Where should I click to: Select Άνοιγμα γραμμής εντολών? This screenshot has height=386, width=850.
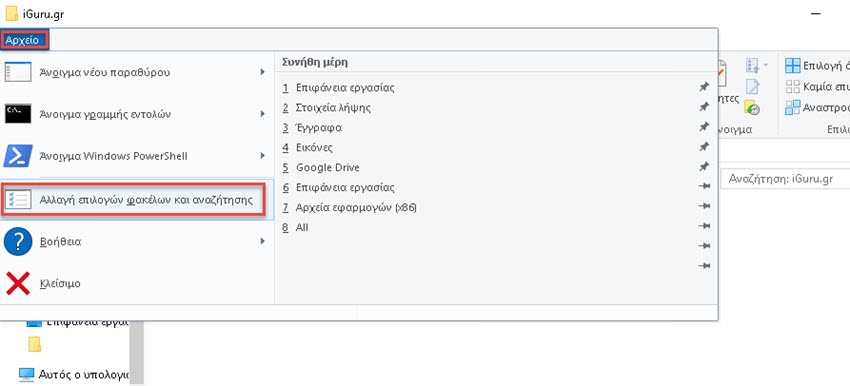[137, 114]
